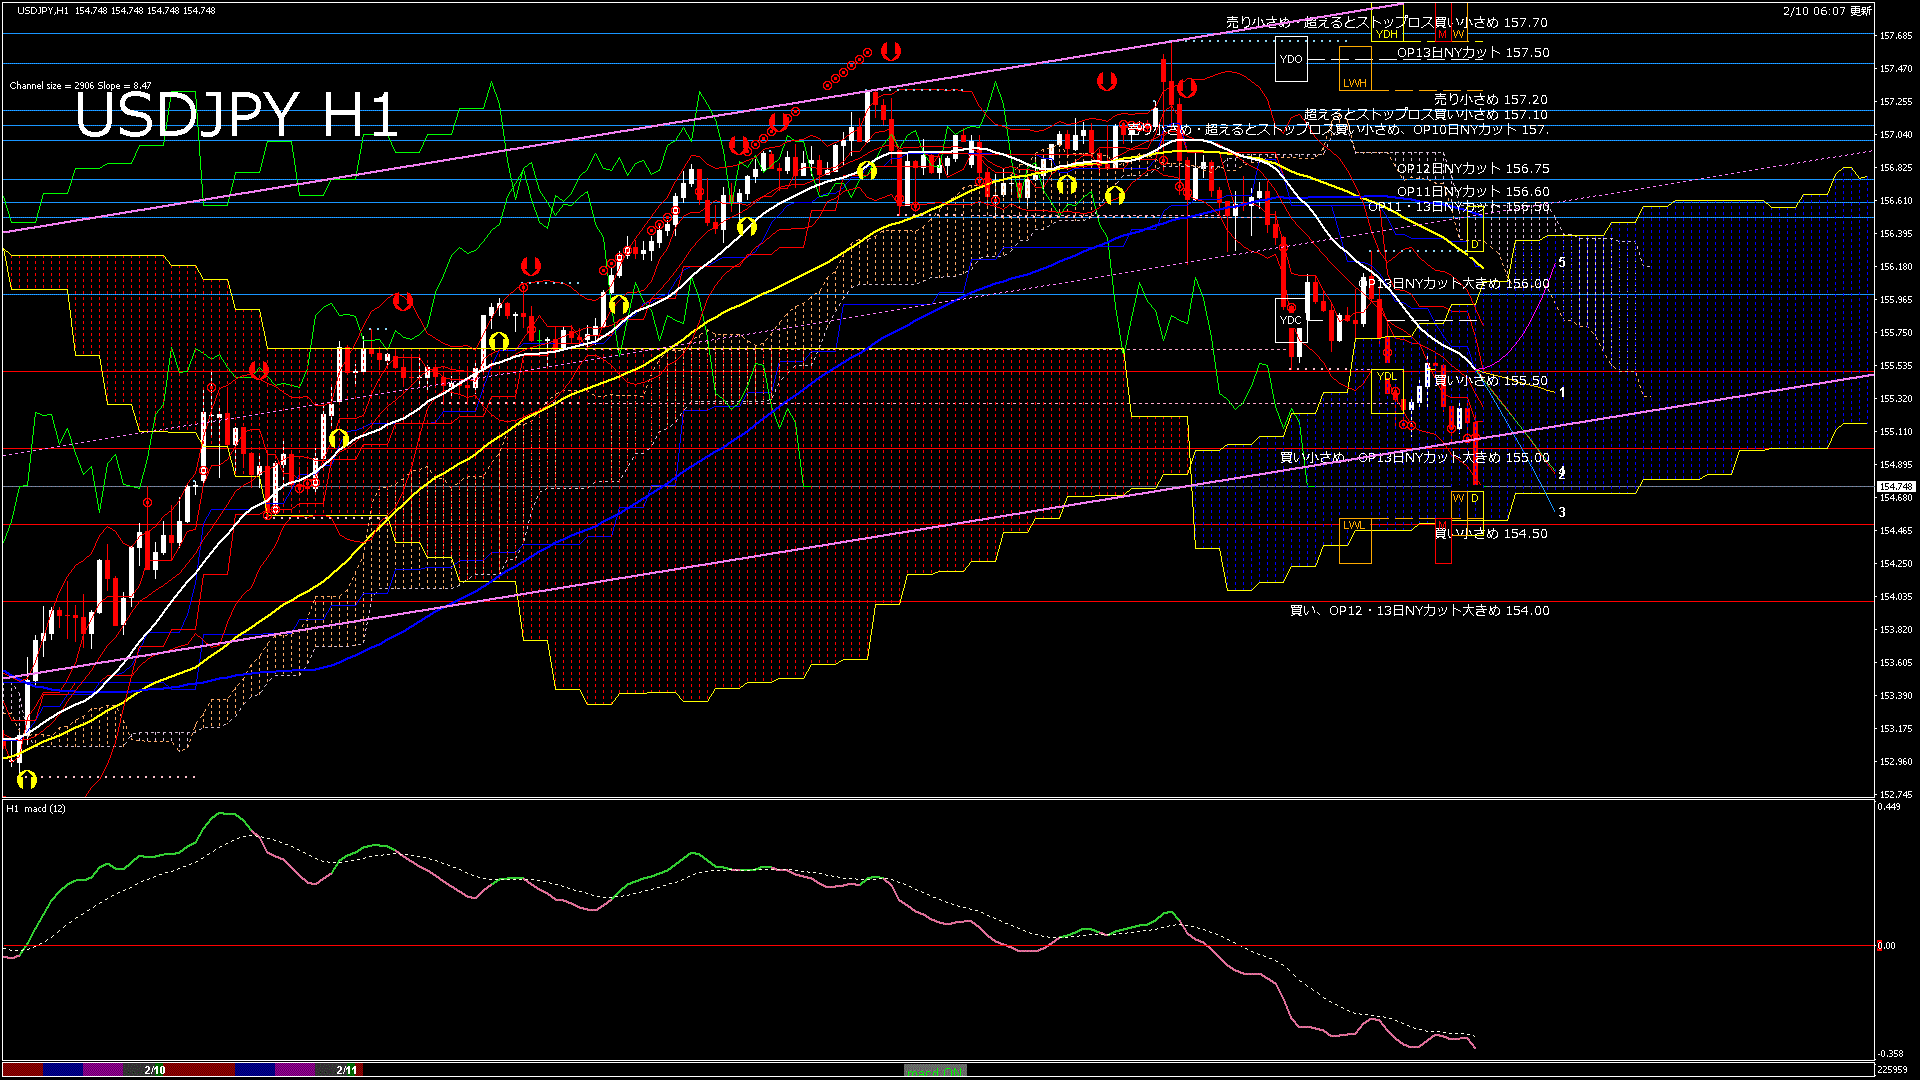The image size is (1920, 1080).
Task: Click the 2/11 date marker on timeline
Action: (346, 1070)
